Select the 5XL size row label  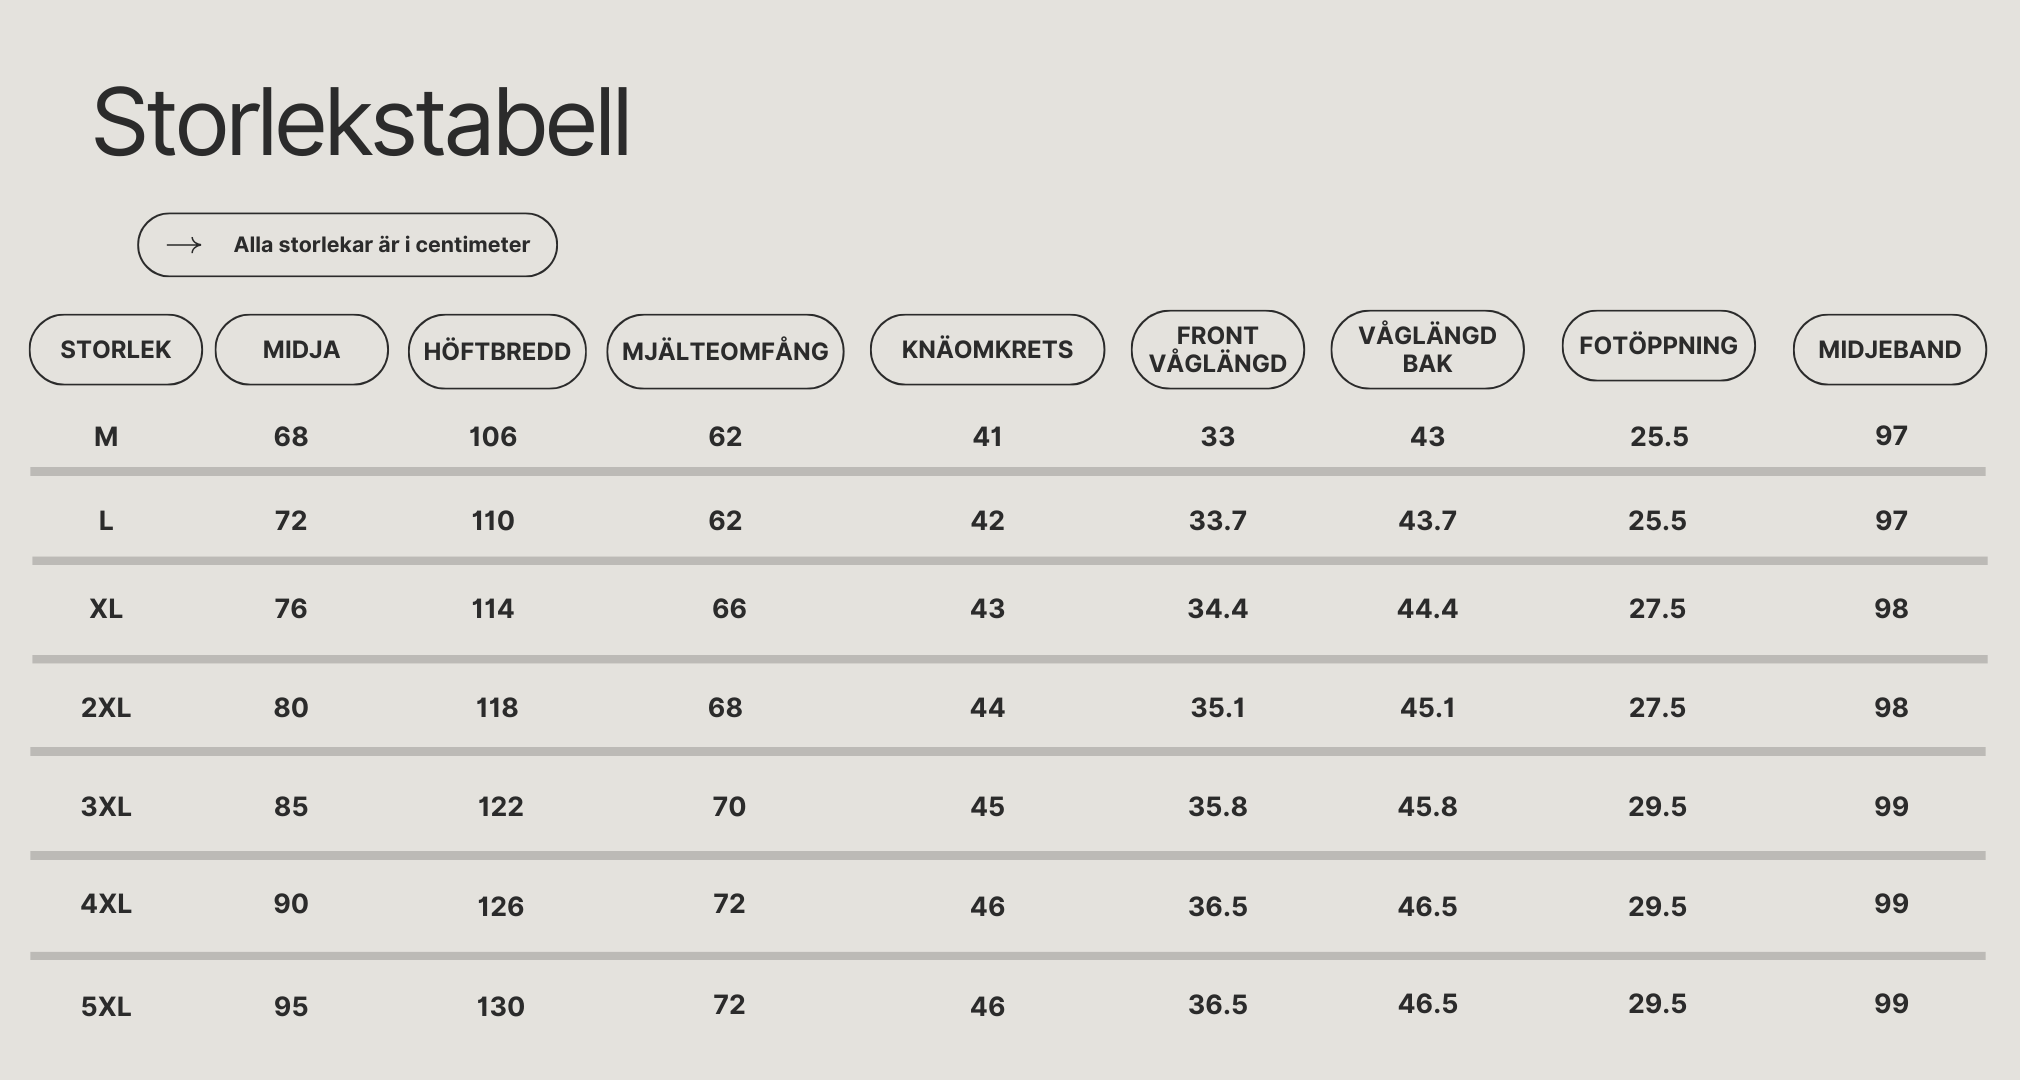106,1006
